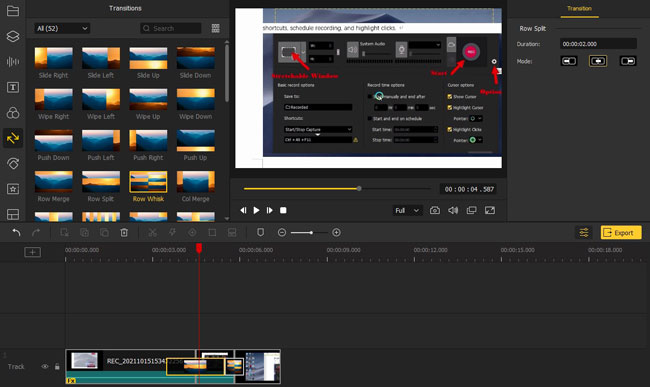This screenshot has width=650, height=387.
Task: Open the Text panel in sidebar
Action: 13,87
